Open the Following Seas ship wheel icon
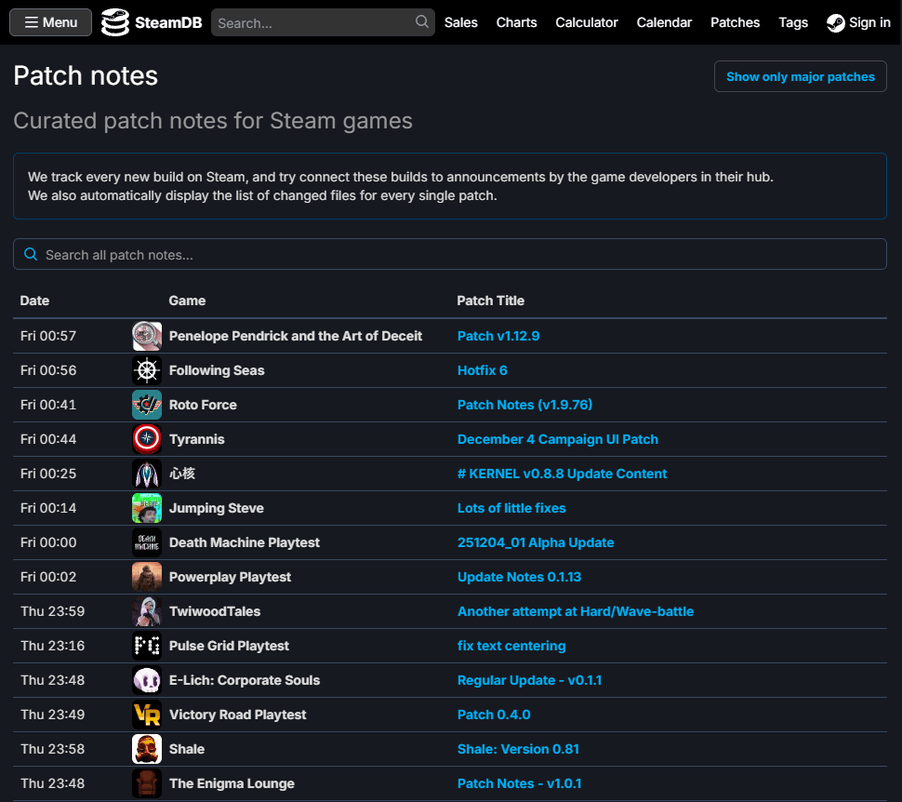 pyautogui.click(x=147, y=371)
